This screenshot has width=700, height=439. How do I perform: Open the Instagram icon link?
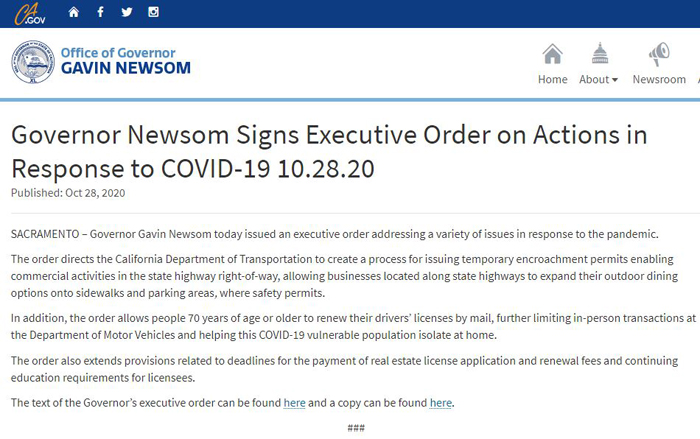pos(153,12)
